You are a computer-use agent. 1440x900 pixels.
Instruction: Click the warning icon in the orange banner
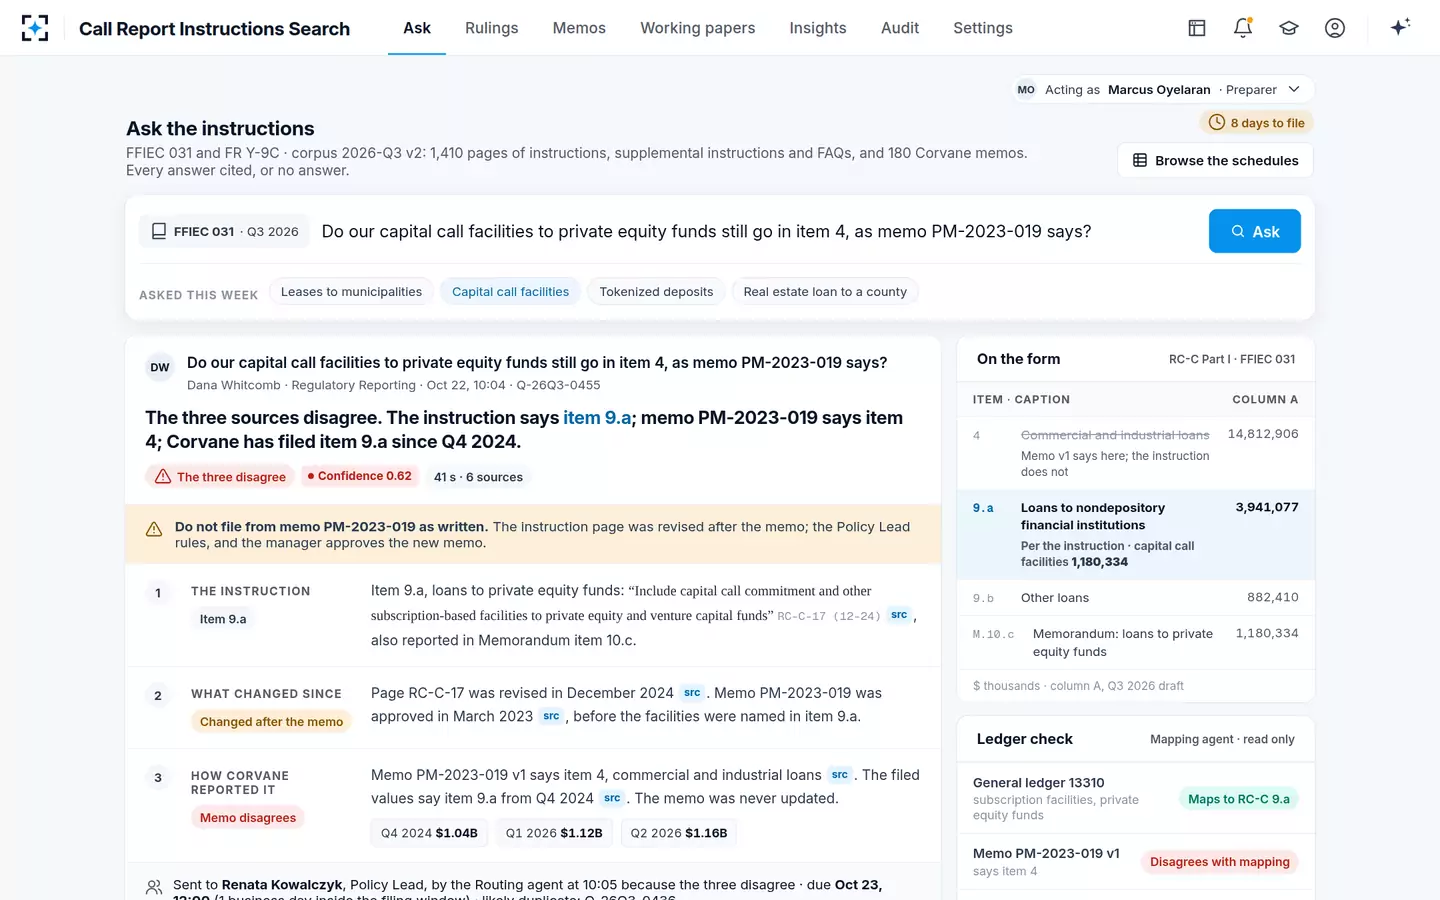pos(154,529)
